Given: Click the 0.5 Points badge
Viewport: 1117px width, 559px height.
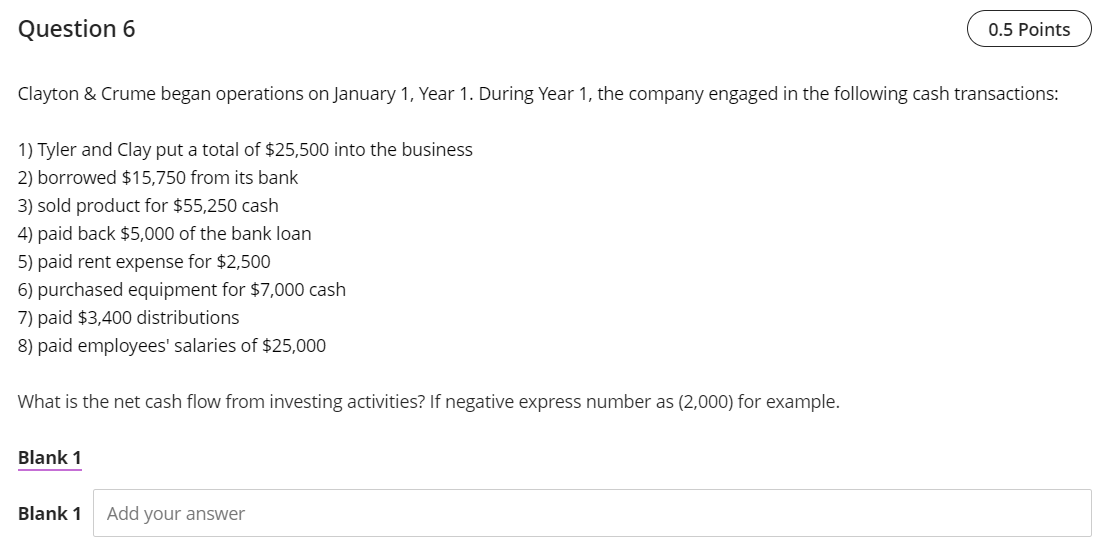Looking at the screenshot, I should point(1028,29).
